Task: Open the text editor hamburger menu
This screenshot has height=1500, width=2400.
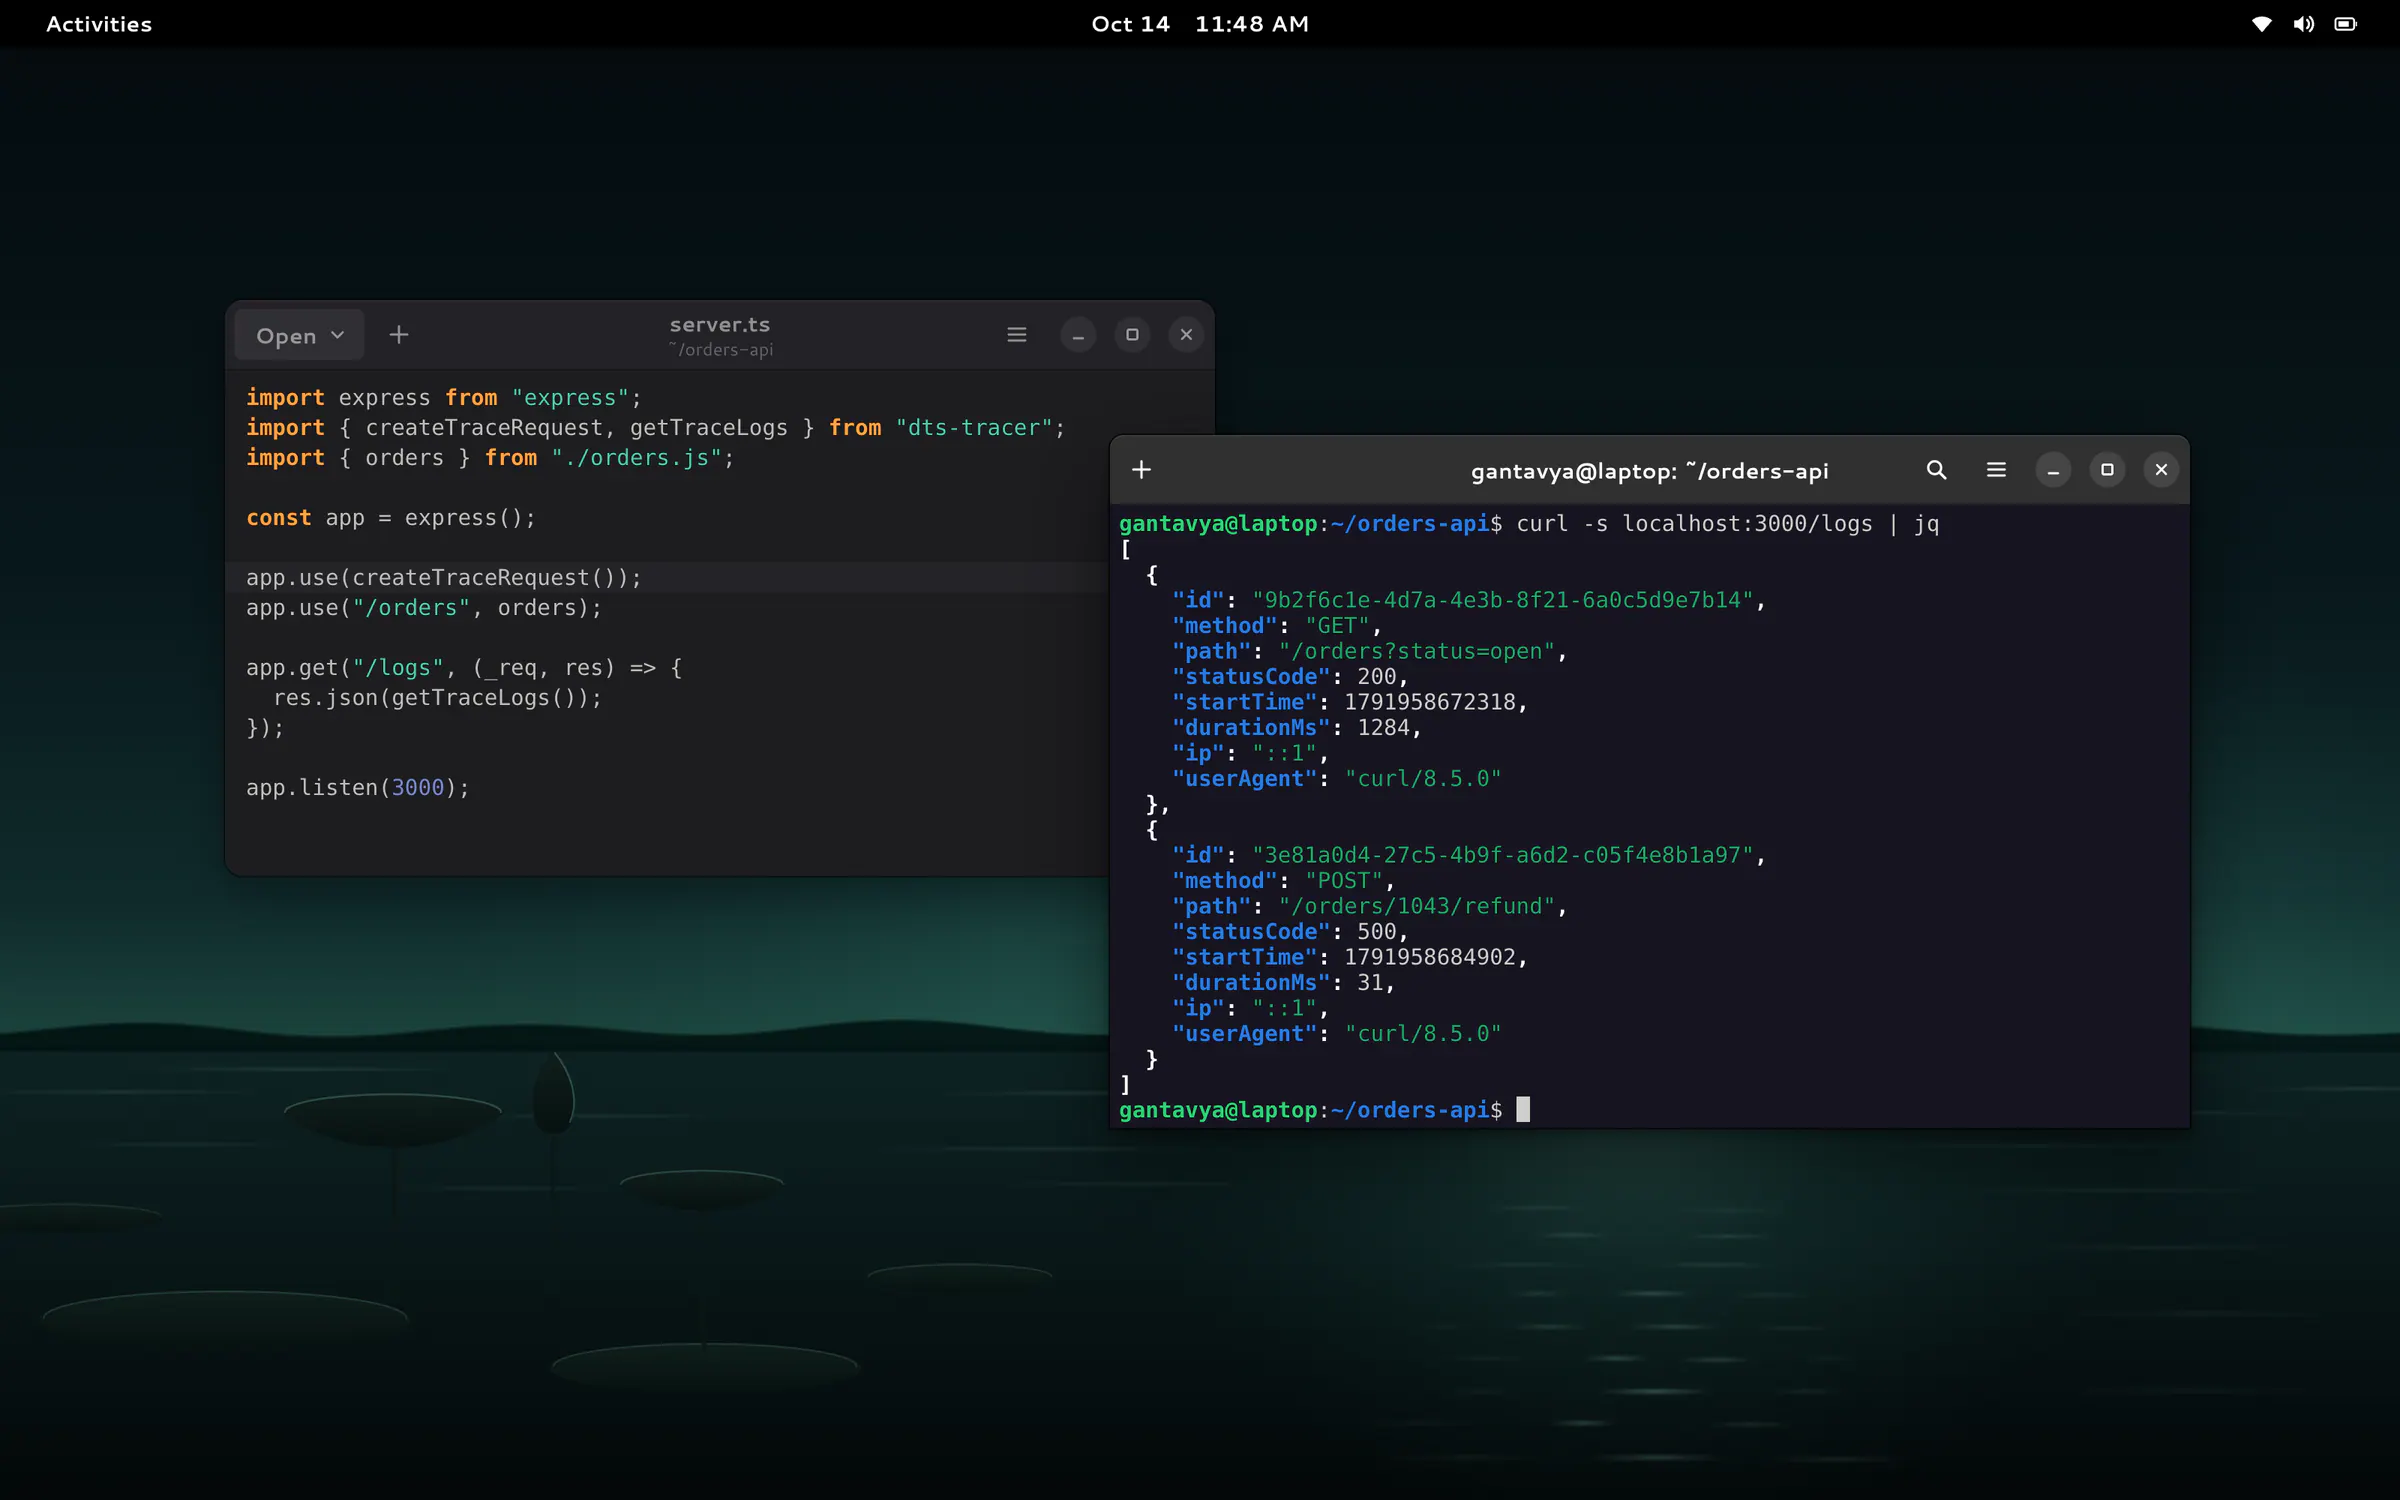Action: coord(1016,335)
